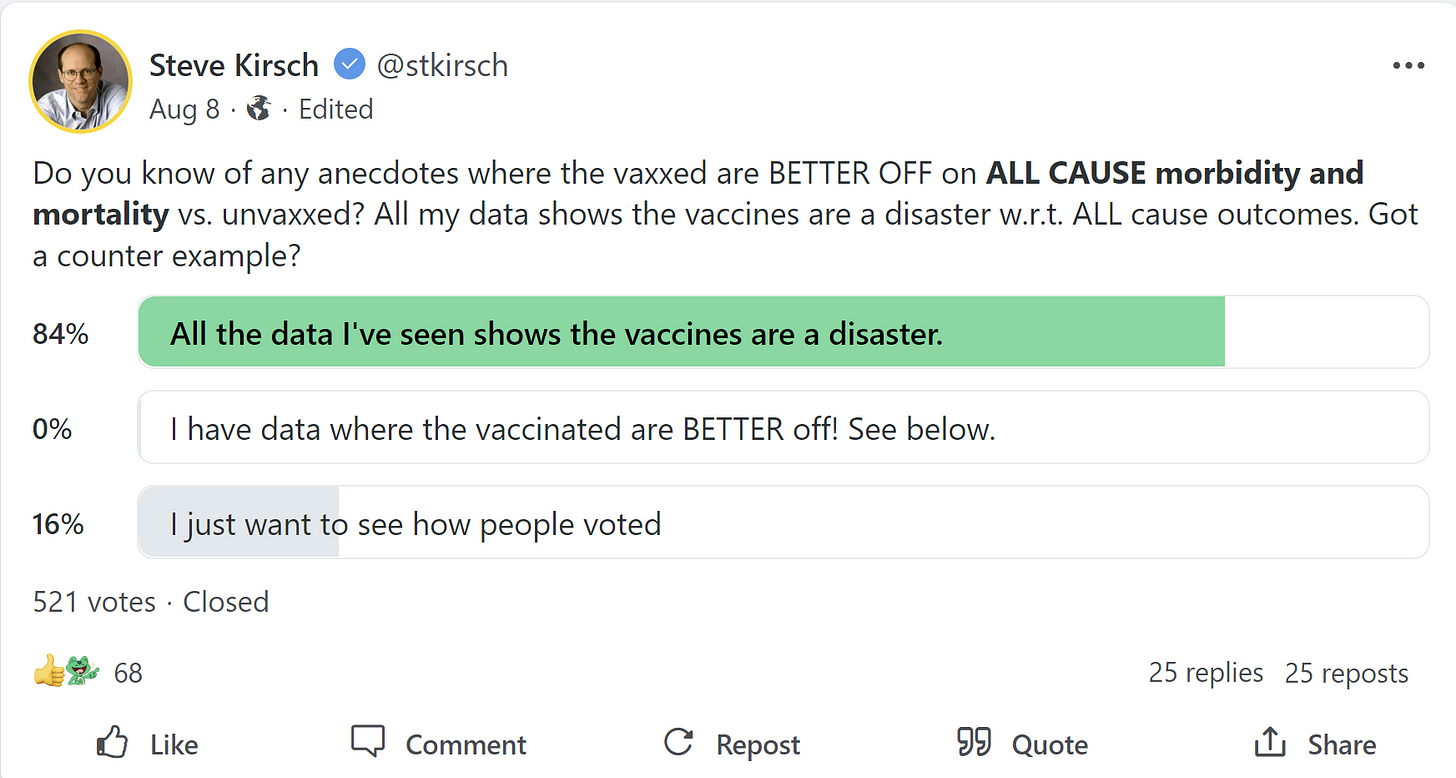This screenshot has width=1456, height=778.
Task: Select the 'vaccines are a disaster' poll option
Action: [782, 332]
